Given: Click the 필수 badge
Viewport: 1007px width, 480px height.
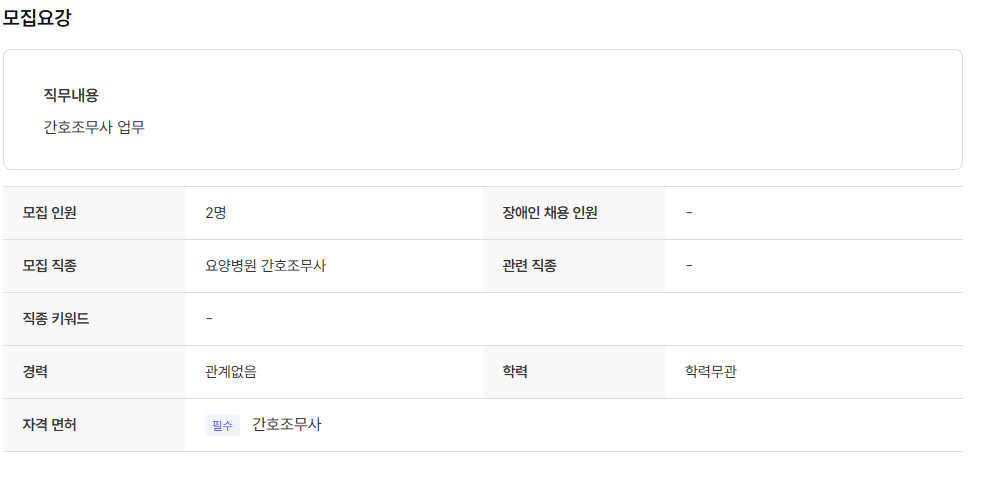Looking at the screenshot, I should [x=222, y=425].
